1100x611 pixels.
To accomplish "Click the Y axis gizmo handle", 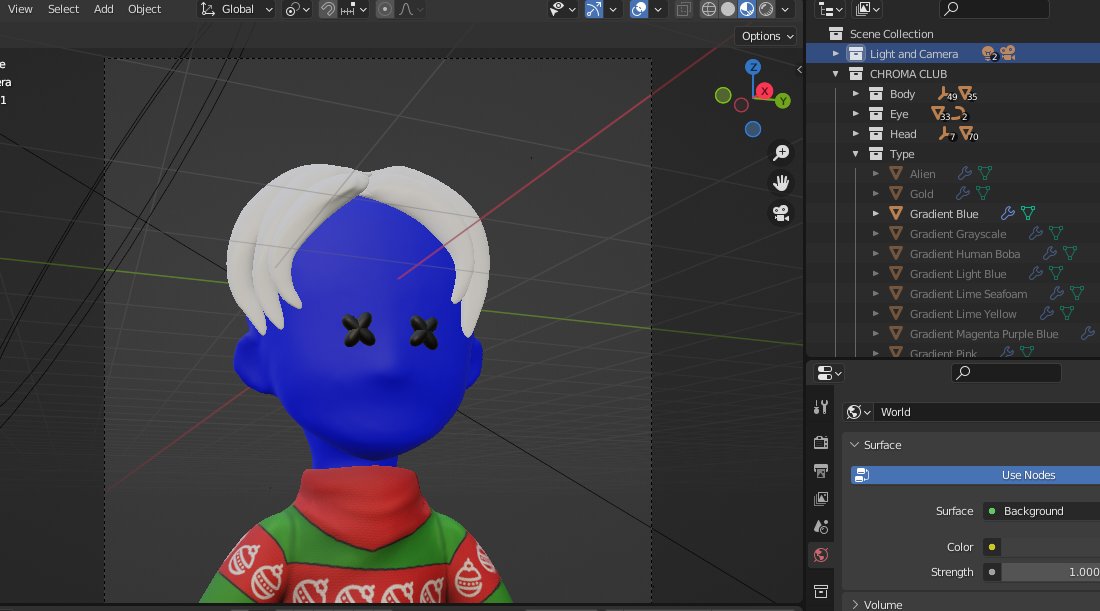I will [783, 100].
